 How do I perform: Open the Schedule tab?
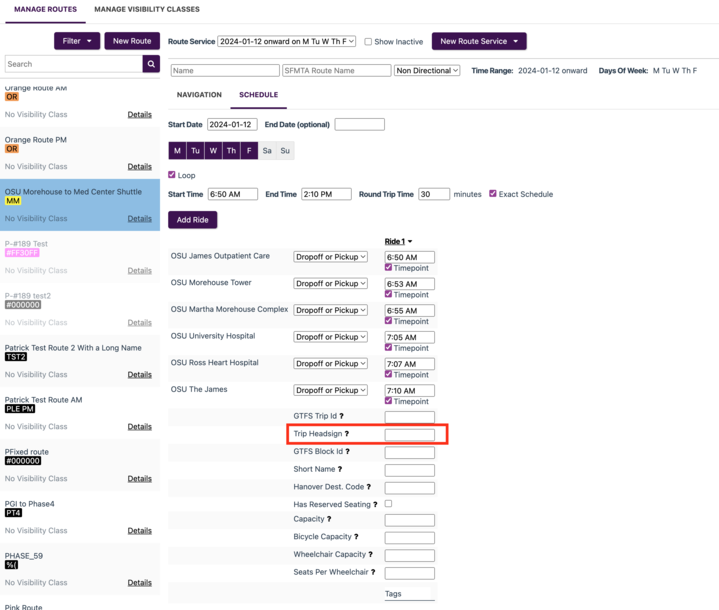(x=259, y=94)
